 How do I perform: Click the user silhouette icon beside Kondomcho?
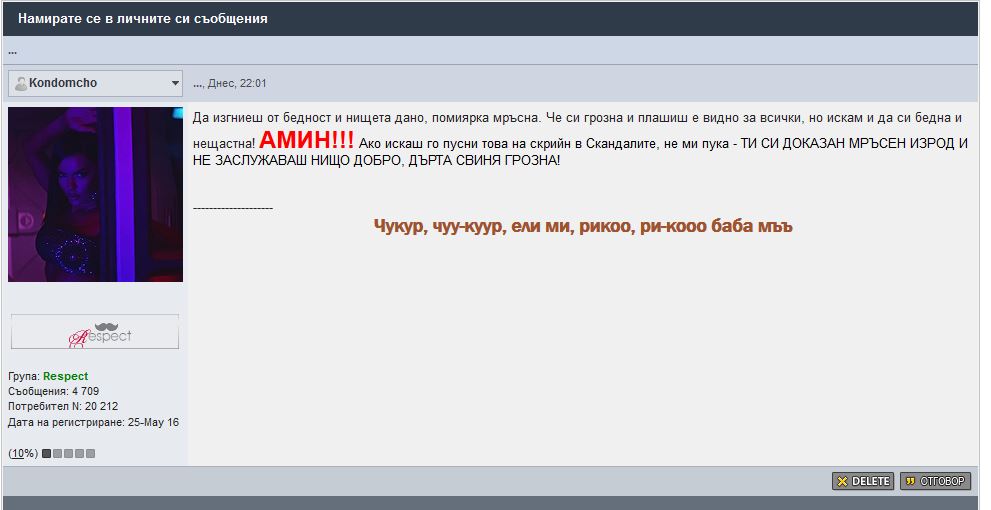[21, 83]
